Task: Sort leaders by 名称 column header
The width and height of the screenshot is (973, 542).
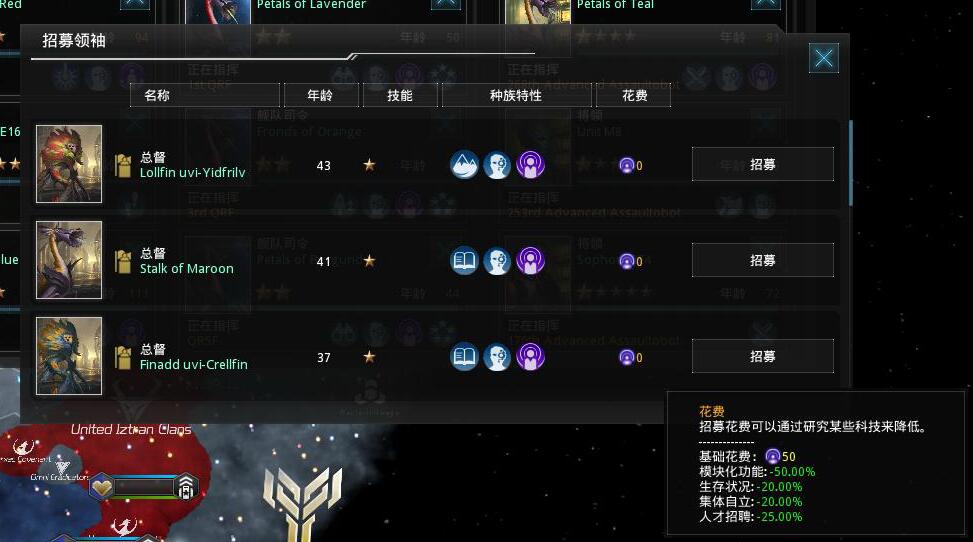Action: pos(205,95)
